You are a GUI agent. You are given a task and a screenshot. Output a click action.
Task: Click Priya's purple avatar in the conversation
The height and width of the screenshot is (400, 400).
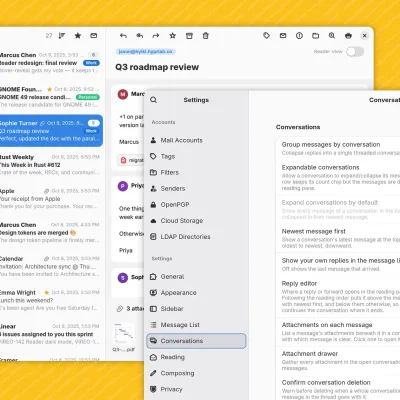[x=123, y=186]
